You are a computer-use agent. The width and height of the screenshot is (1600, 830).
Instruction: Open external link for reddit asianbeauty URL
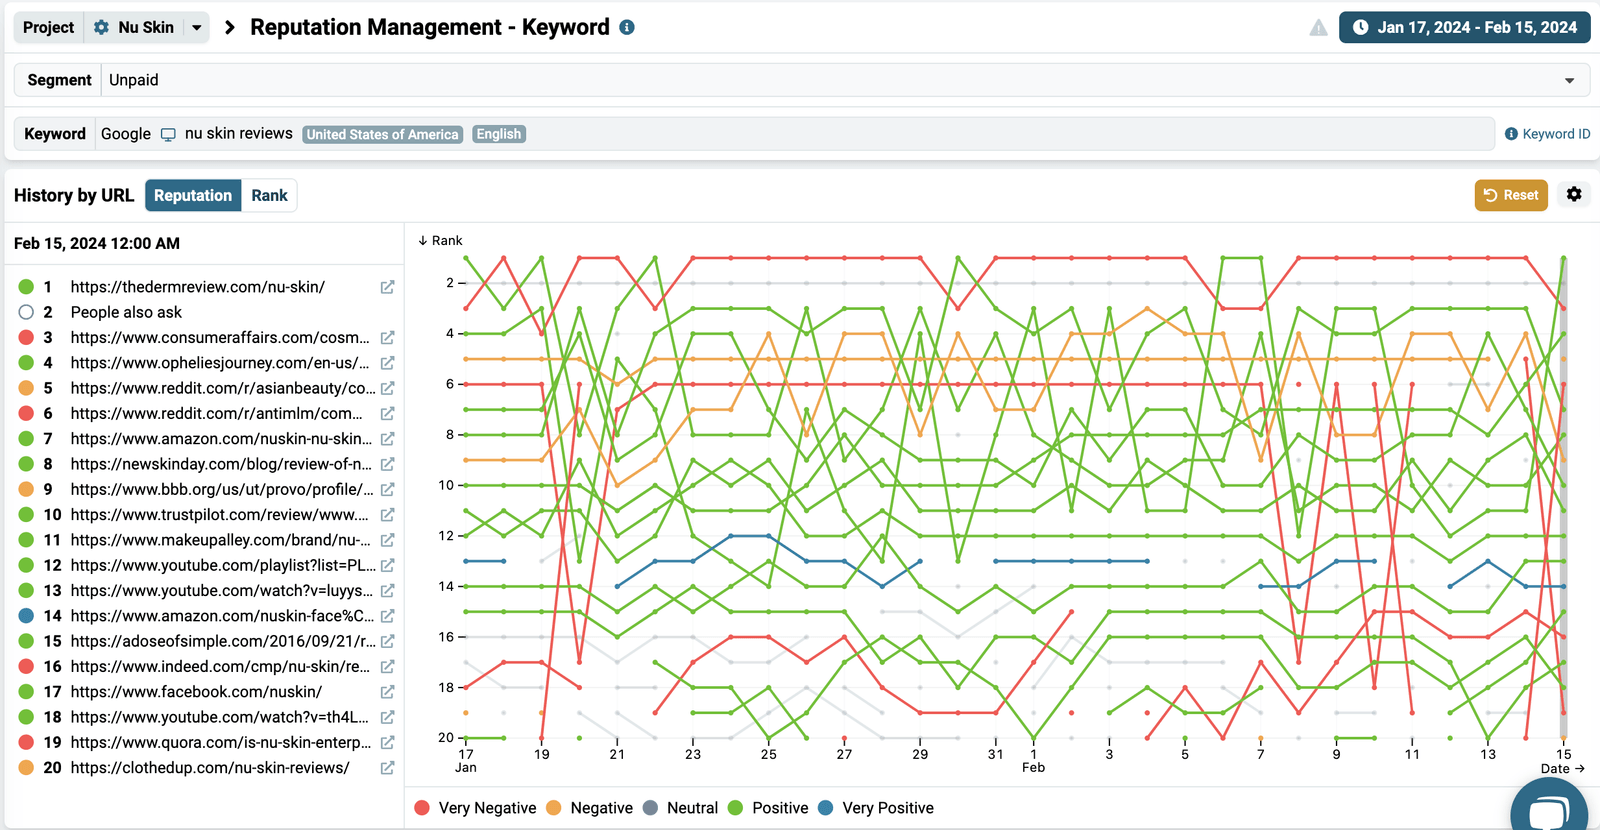387,388
